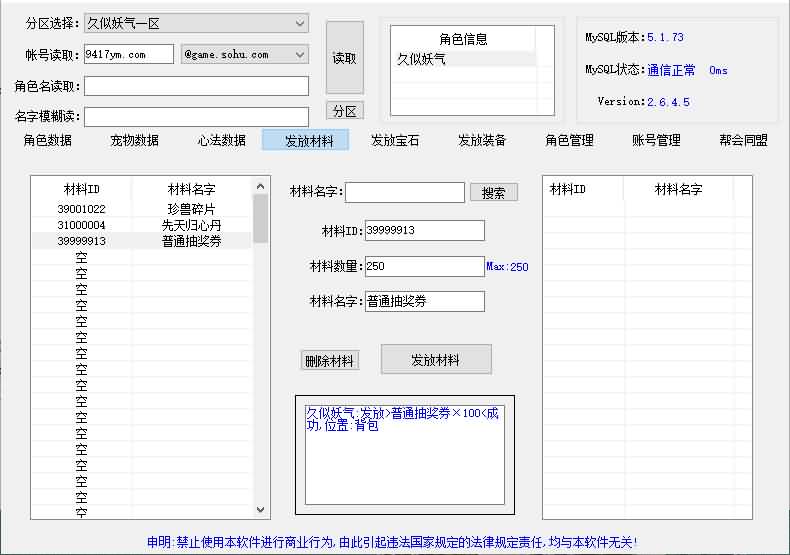This screenshot has height=555, width=790.
Task: Switch to the 账号管理 tab
Action: [x=656, y=140]
